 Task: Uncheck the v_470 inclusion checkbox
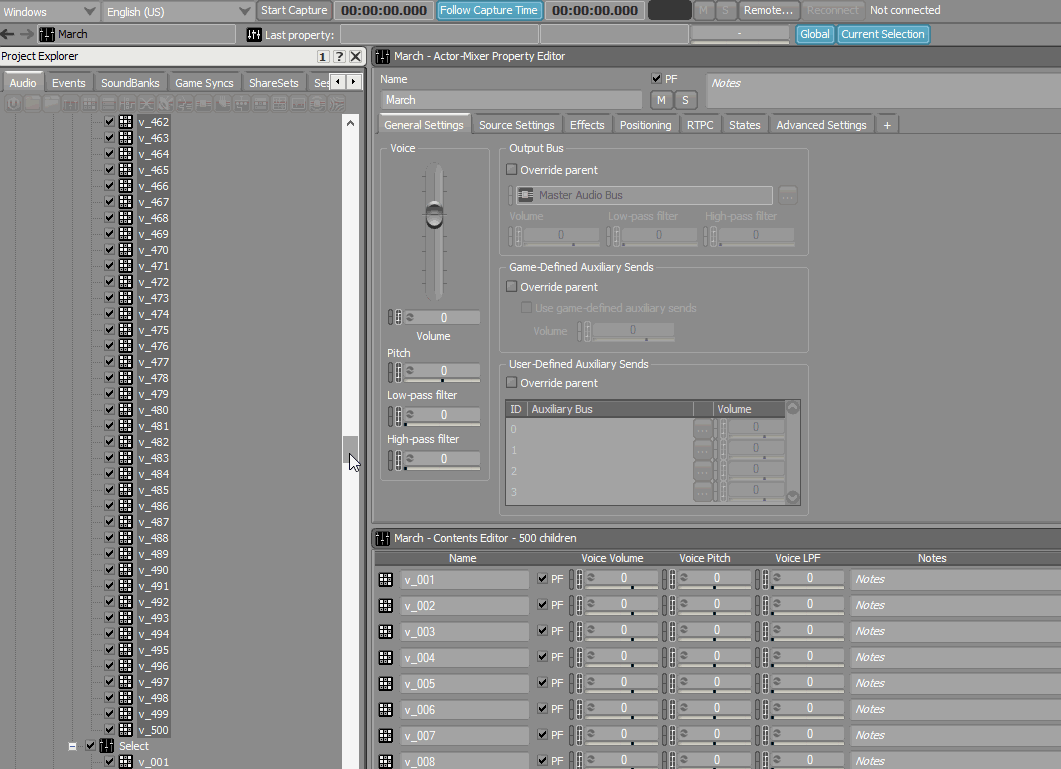click(x=110, y=250)
